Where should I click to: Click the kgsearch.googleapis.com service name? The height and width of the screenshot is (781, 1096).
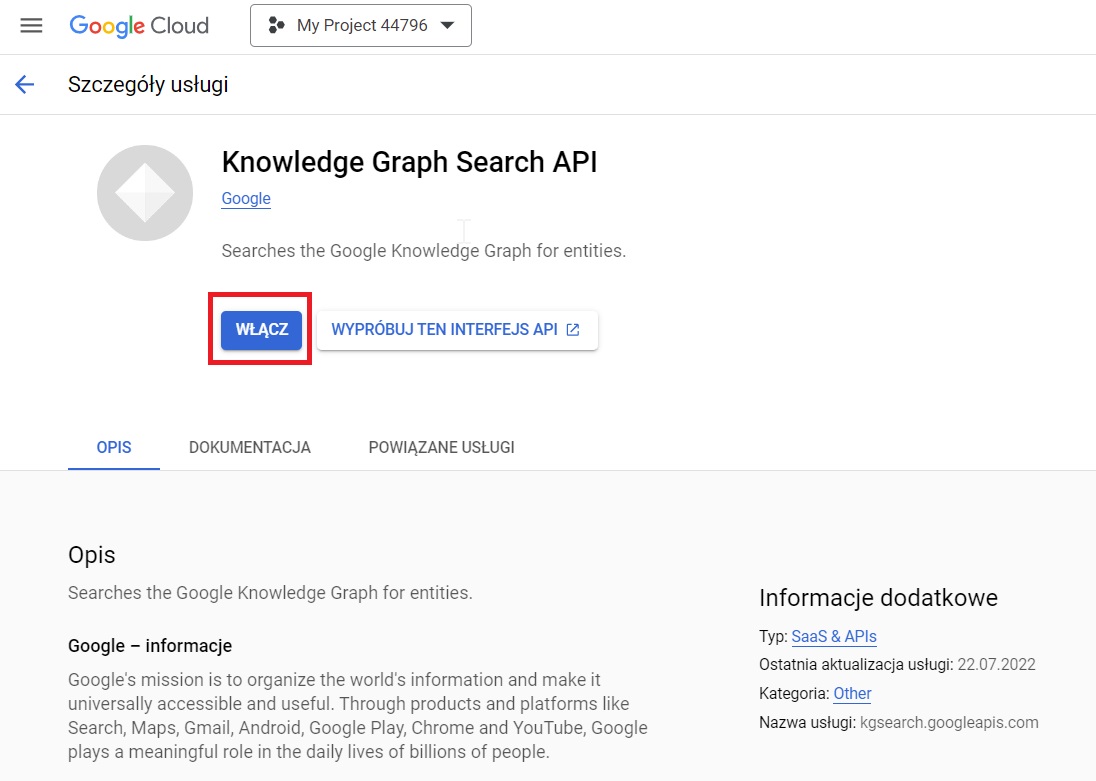coord(948,722)
